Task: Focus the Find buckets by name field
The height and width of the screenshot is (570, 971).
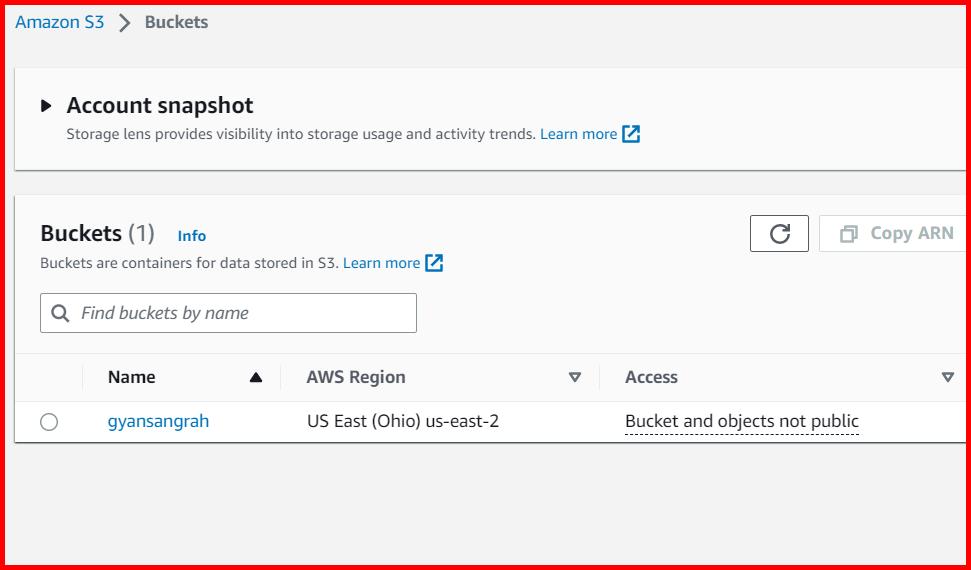Action: pyautogui.click(x=229, y=313)
